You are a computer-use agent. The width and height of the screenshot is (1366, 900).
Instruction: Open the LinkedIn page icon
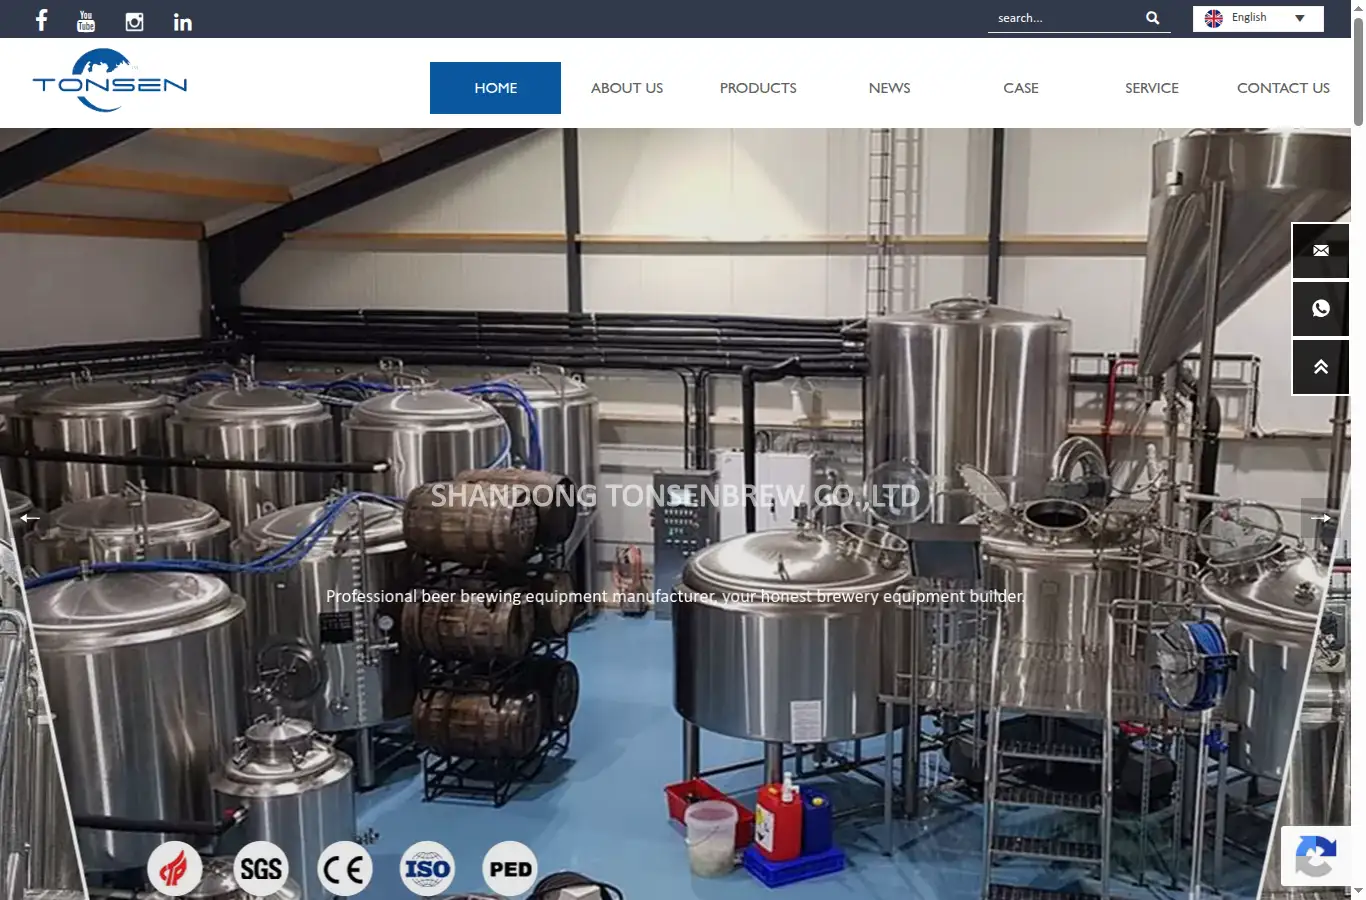[182, 22]
